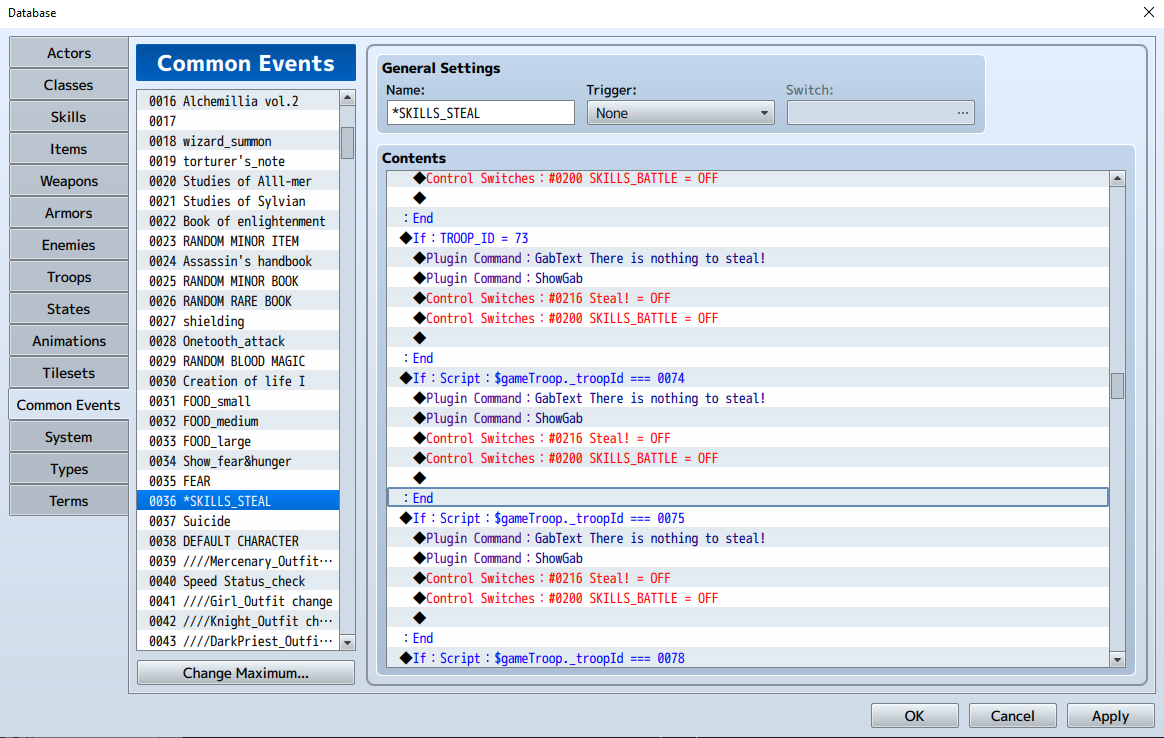Choose 0018 wizard_summon in the list
The width and height of the screenshot is (1164, 738).
click(x=238, y=141)
